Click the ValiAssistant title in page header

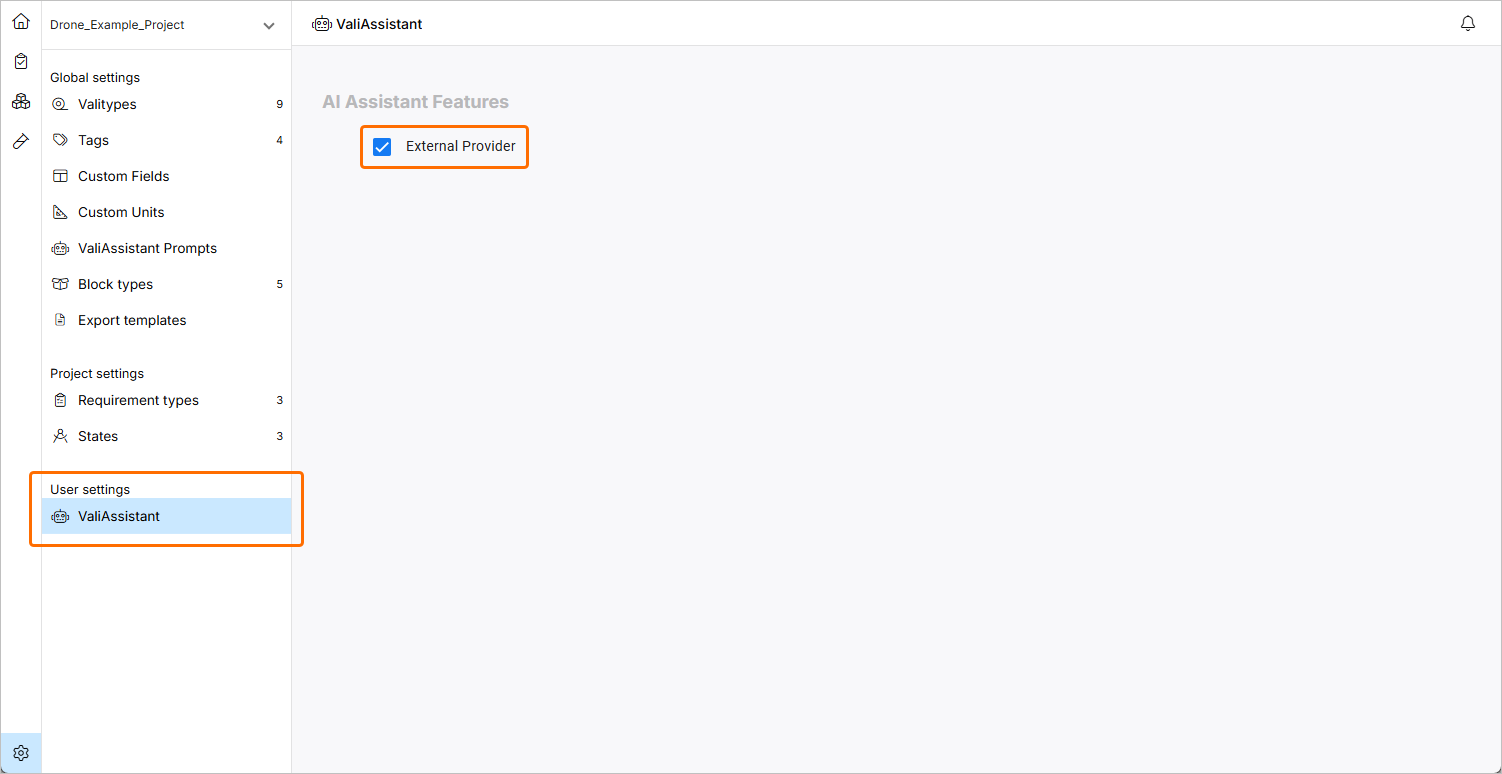tap(379, 24)
